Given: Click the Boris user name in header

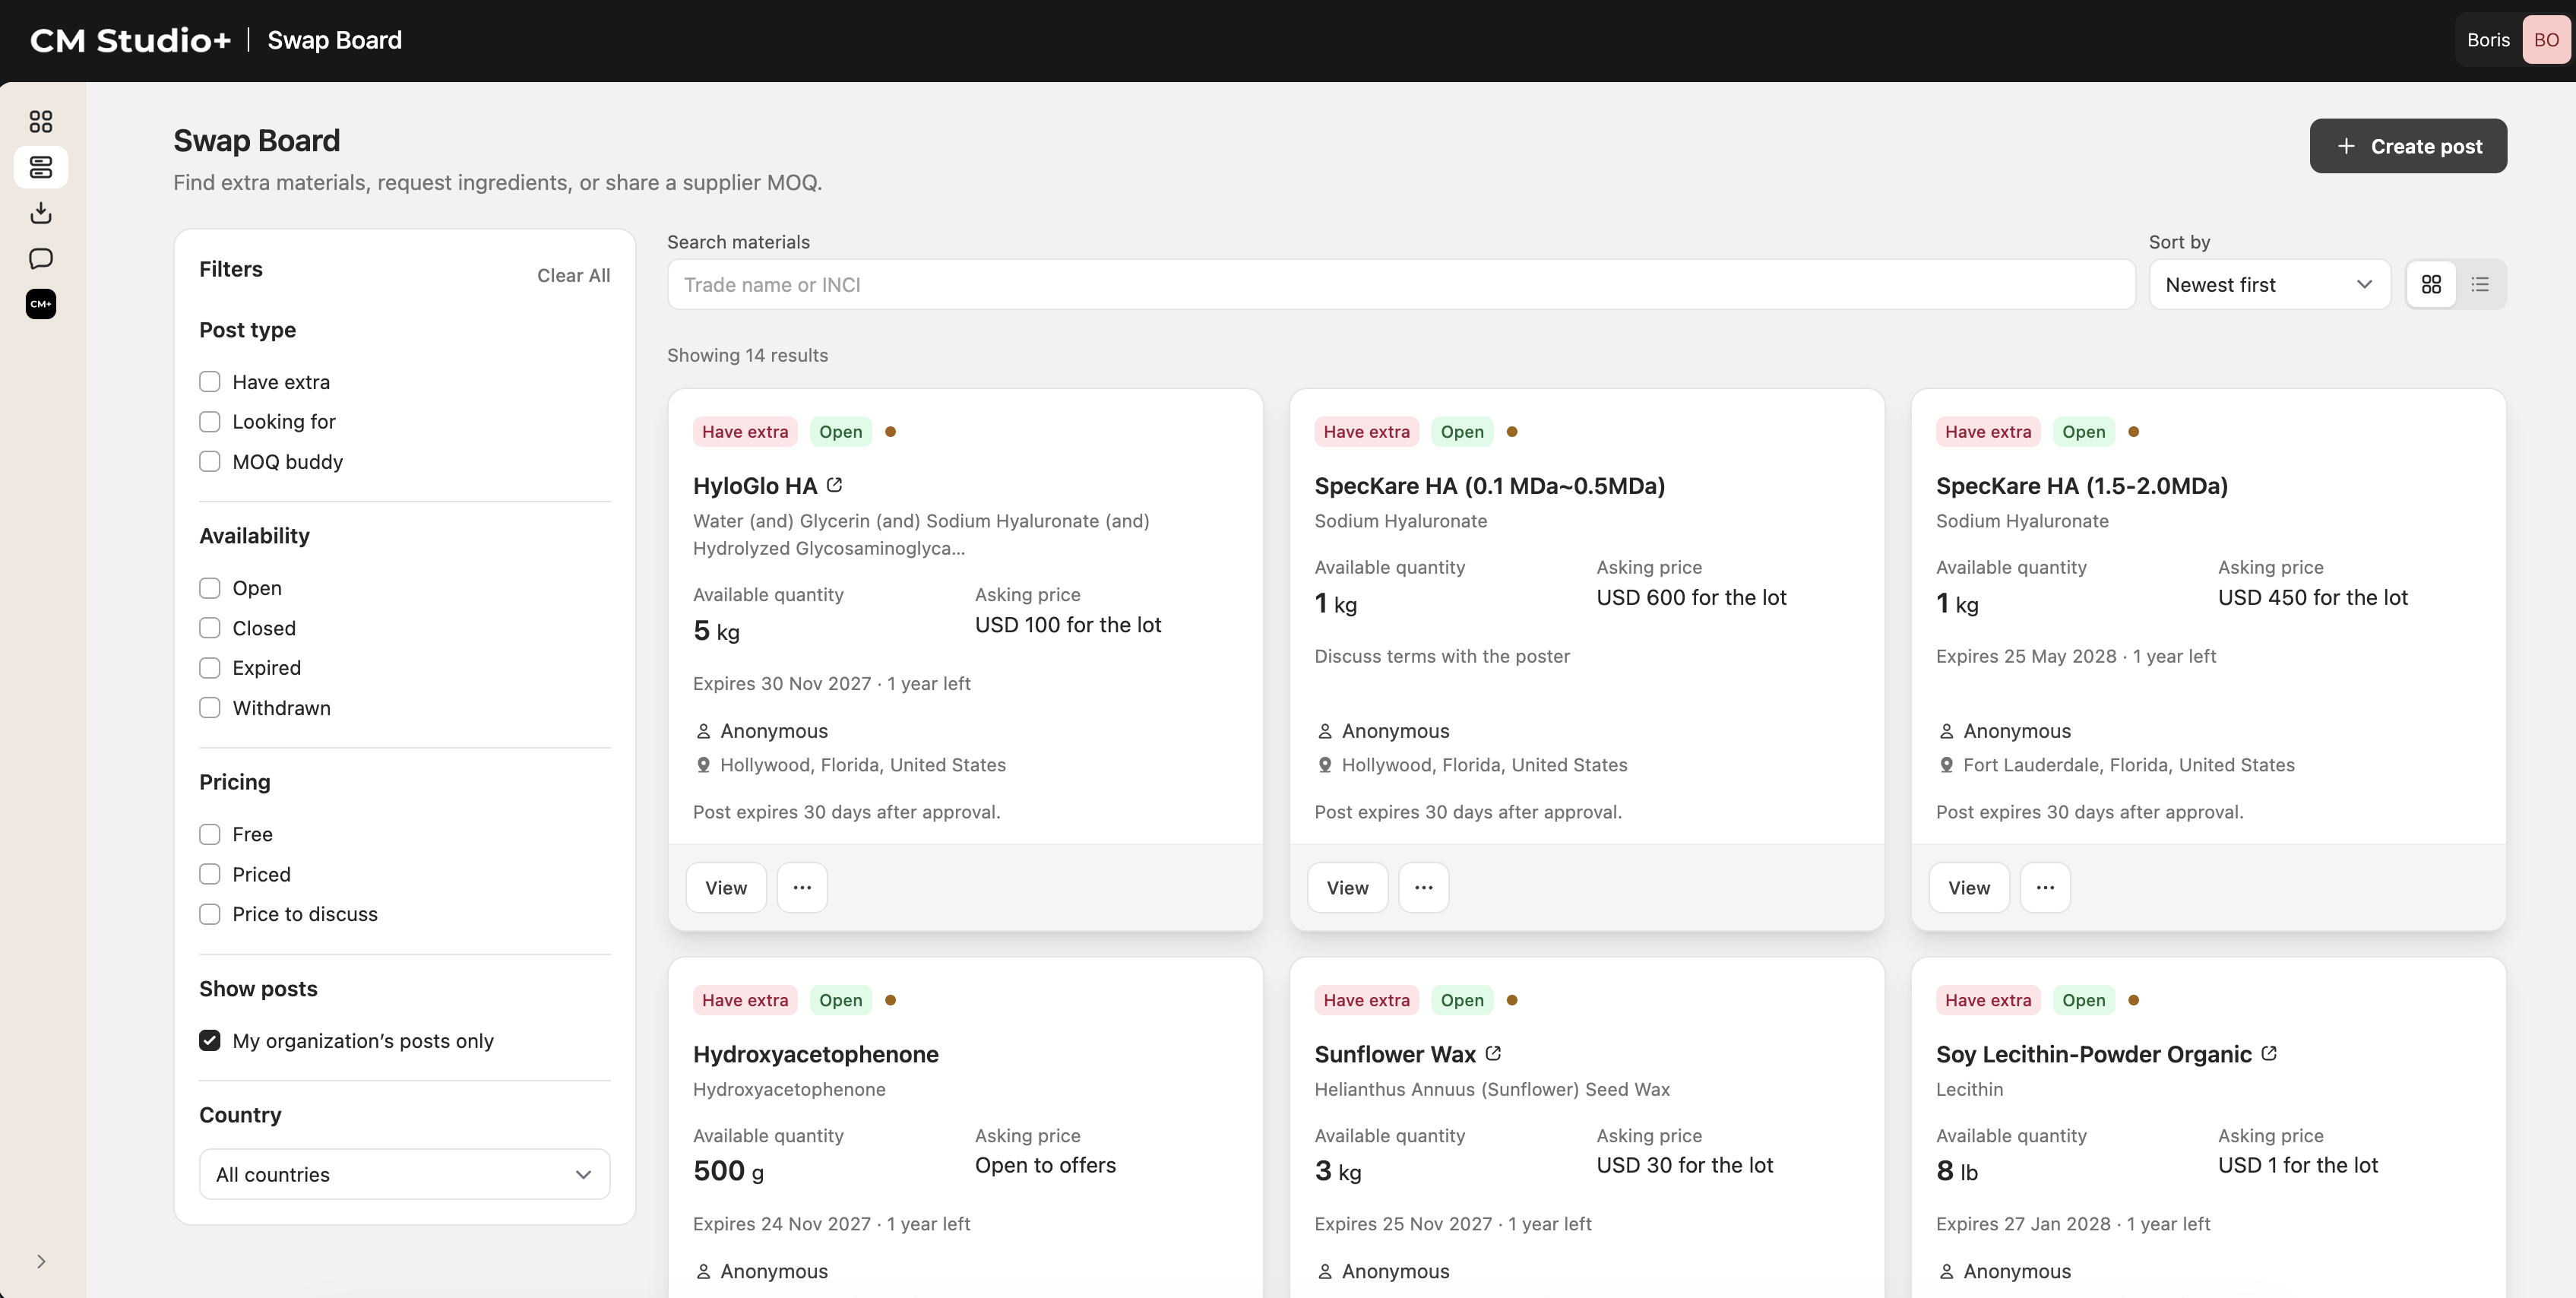Looking at the screenshot, I should [2488, 40].
